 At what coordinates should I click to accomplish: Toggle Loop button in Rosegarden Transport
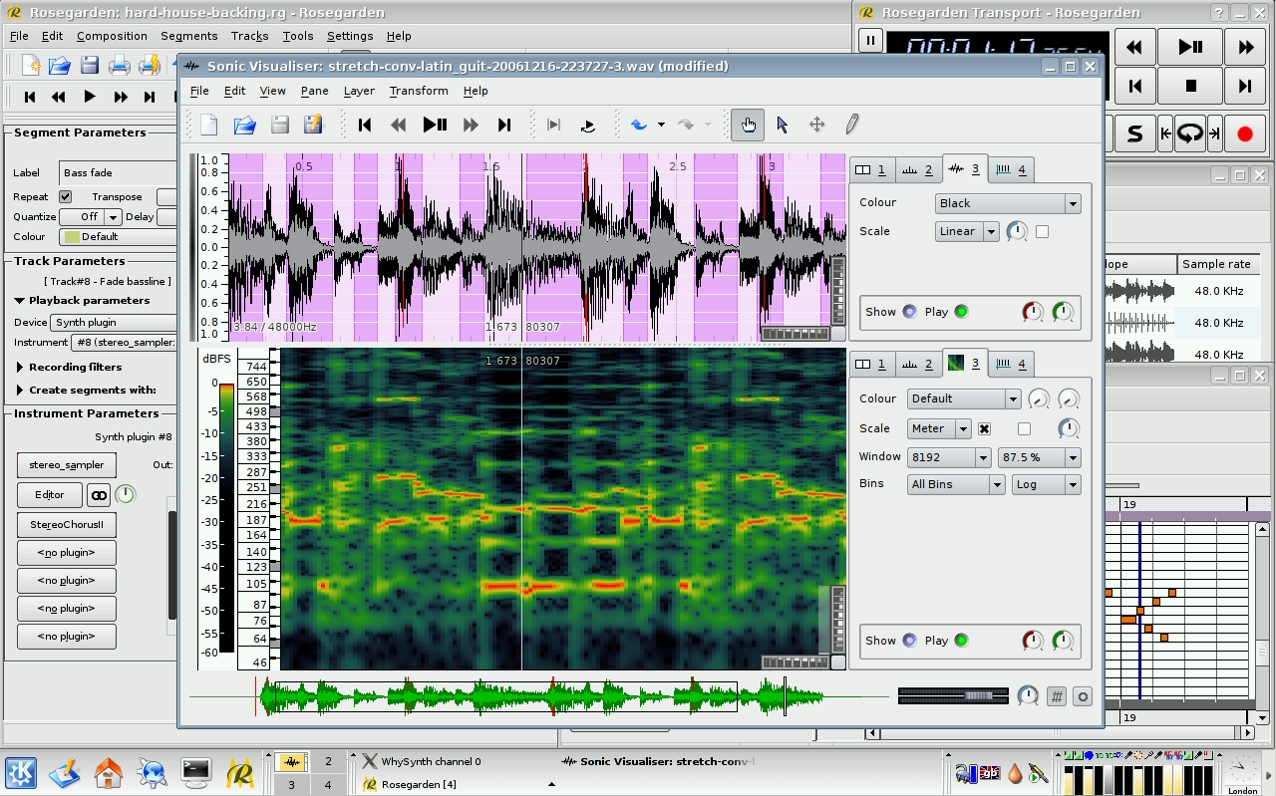pyautogui.click(x=1189, y=134)
